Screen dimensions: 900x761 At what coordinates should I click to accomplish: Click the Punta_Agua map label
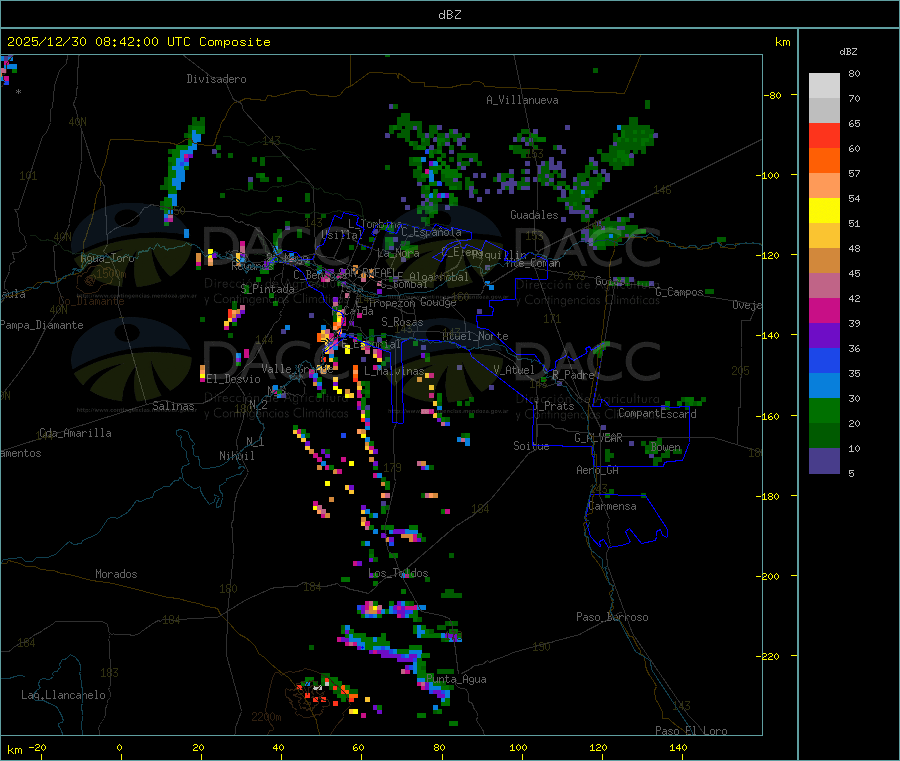456,679
